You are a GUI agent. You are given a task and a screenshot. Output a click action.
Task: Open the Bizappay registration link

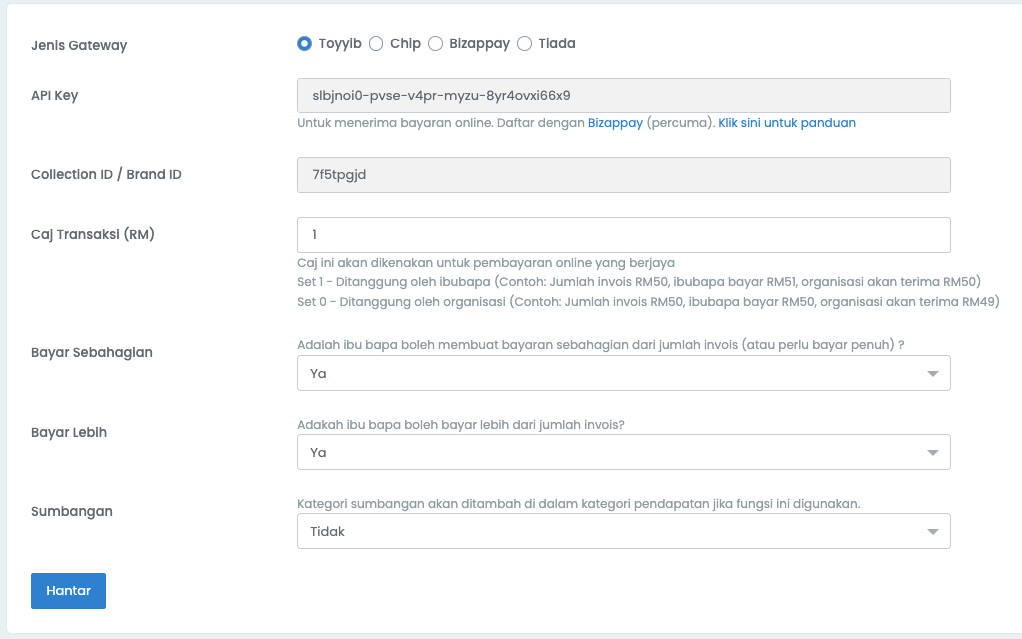click(x=615, y=123)
